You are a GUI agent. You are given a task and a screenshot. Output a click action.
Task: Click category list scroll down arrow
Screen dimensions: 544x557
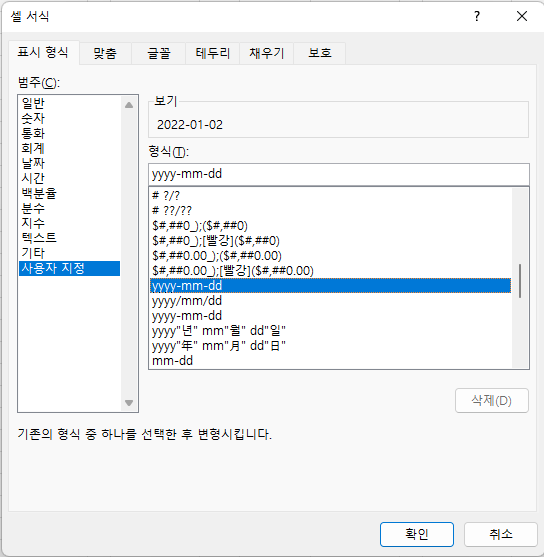129,403
